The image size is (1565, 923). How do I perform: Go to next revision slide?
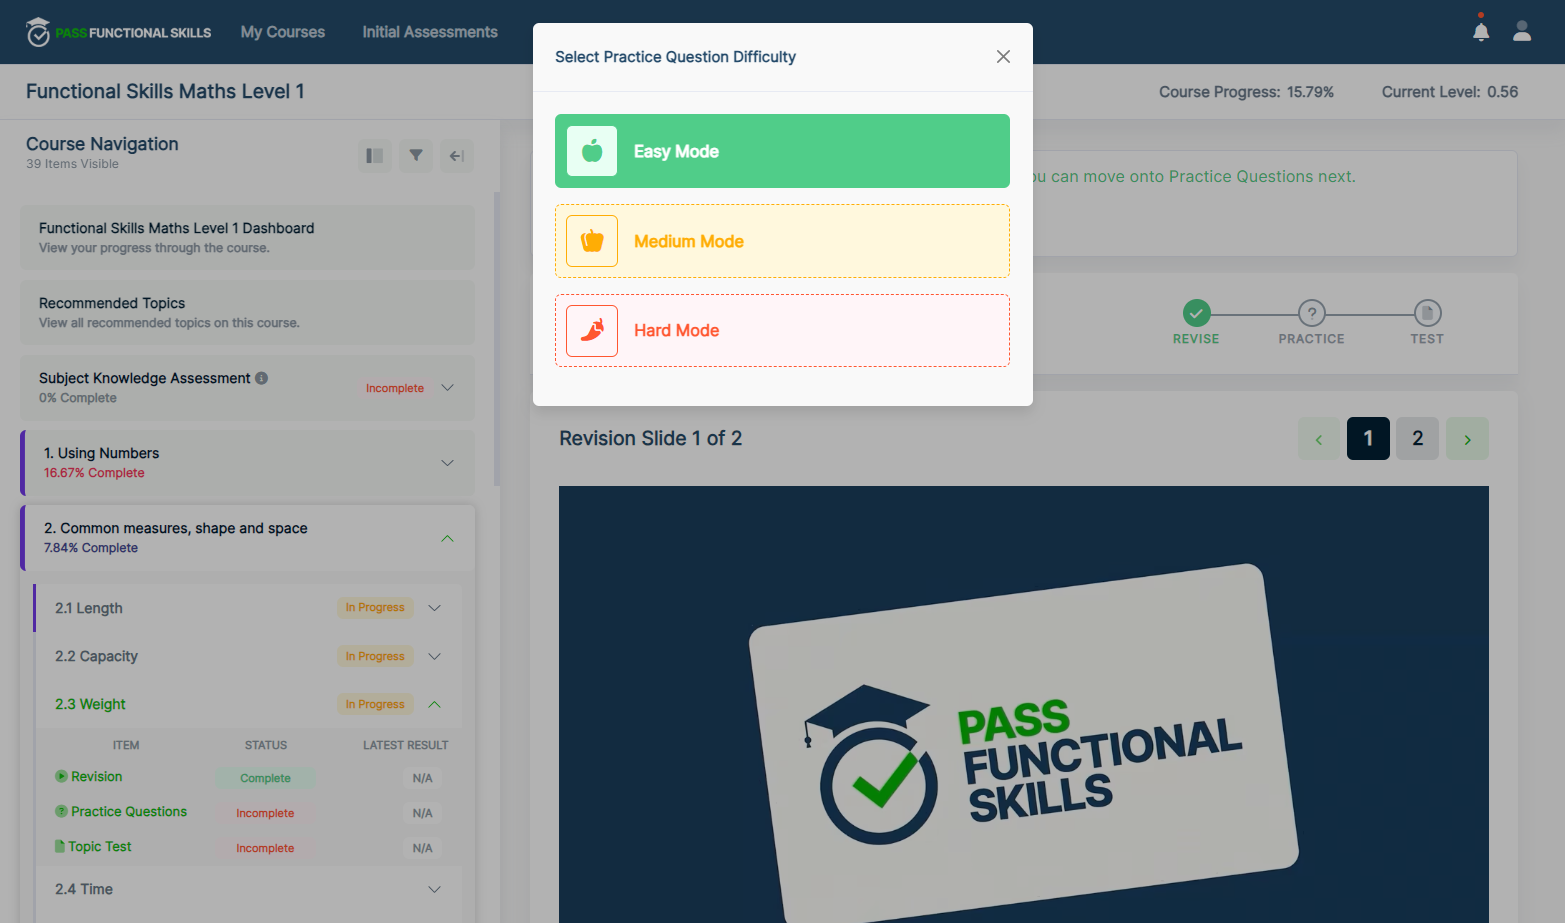[x=1467, y=439]
